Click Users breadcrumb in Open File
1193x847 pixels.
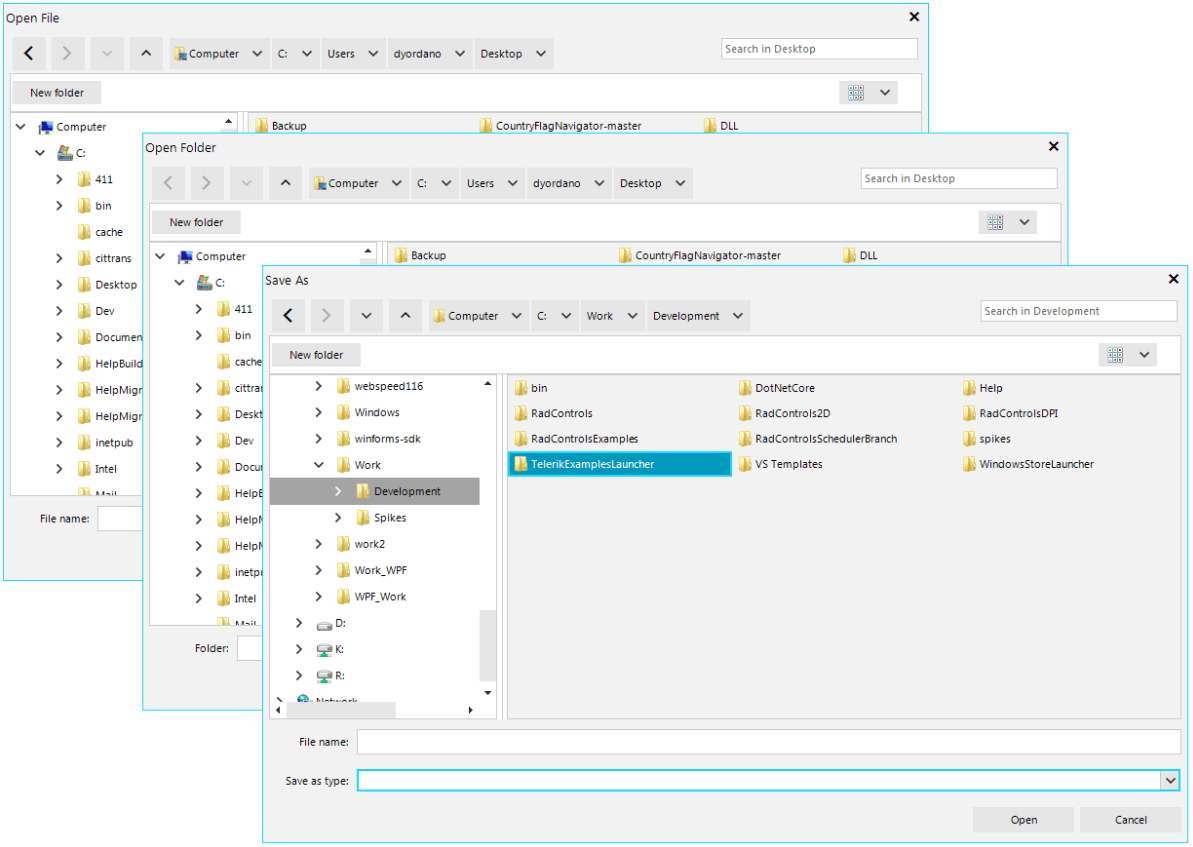tap(341, 54)
